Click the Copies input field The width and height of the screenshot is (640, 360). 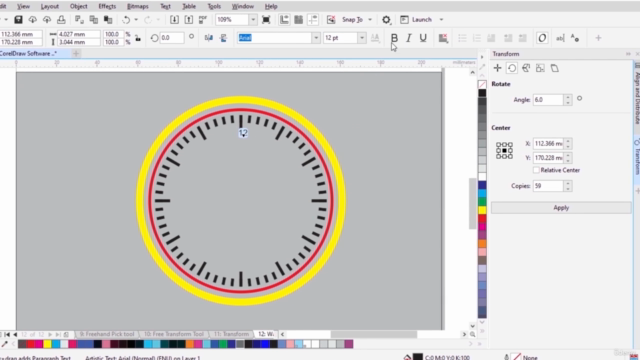548,186
